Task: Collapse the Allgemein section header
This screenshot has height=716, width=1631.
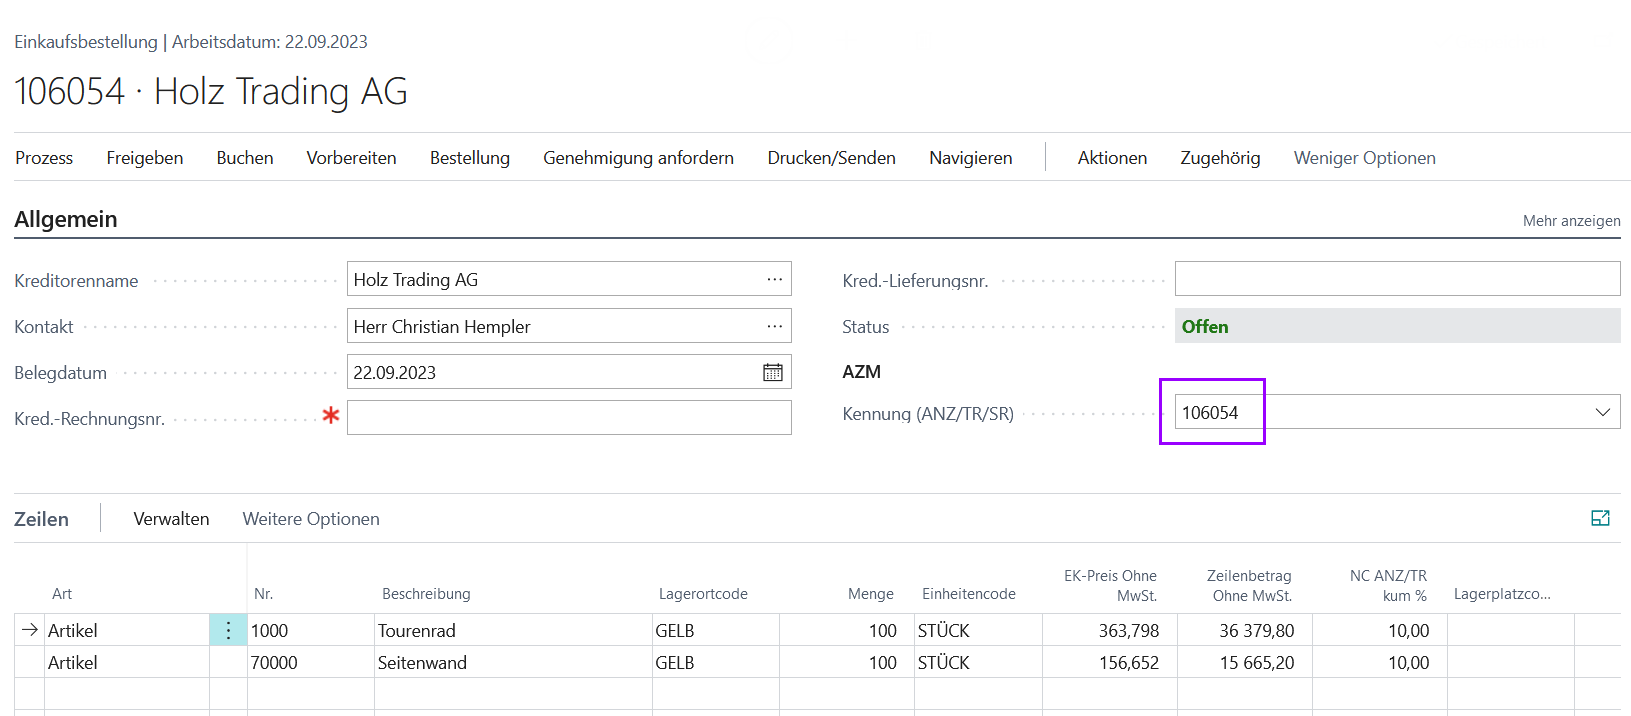Action: (66, 219)
